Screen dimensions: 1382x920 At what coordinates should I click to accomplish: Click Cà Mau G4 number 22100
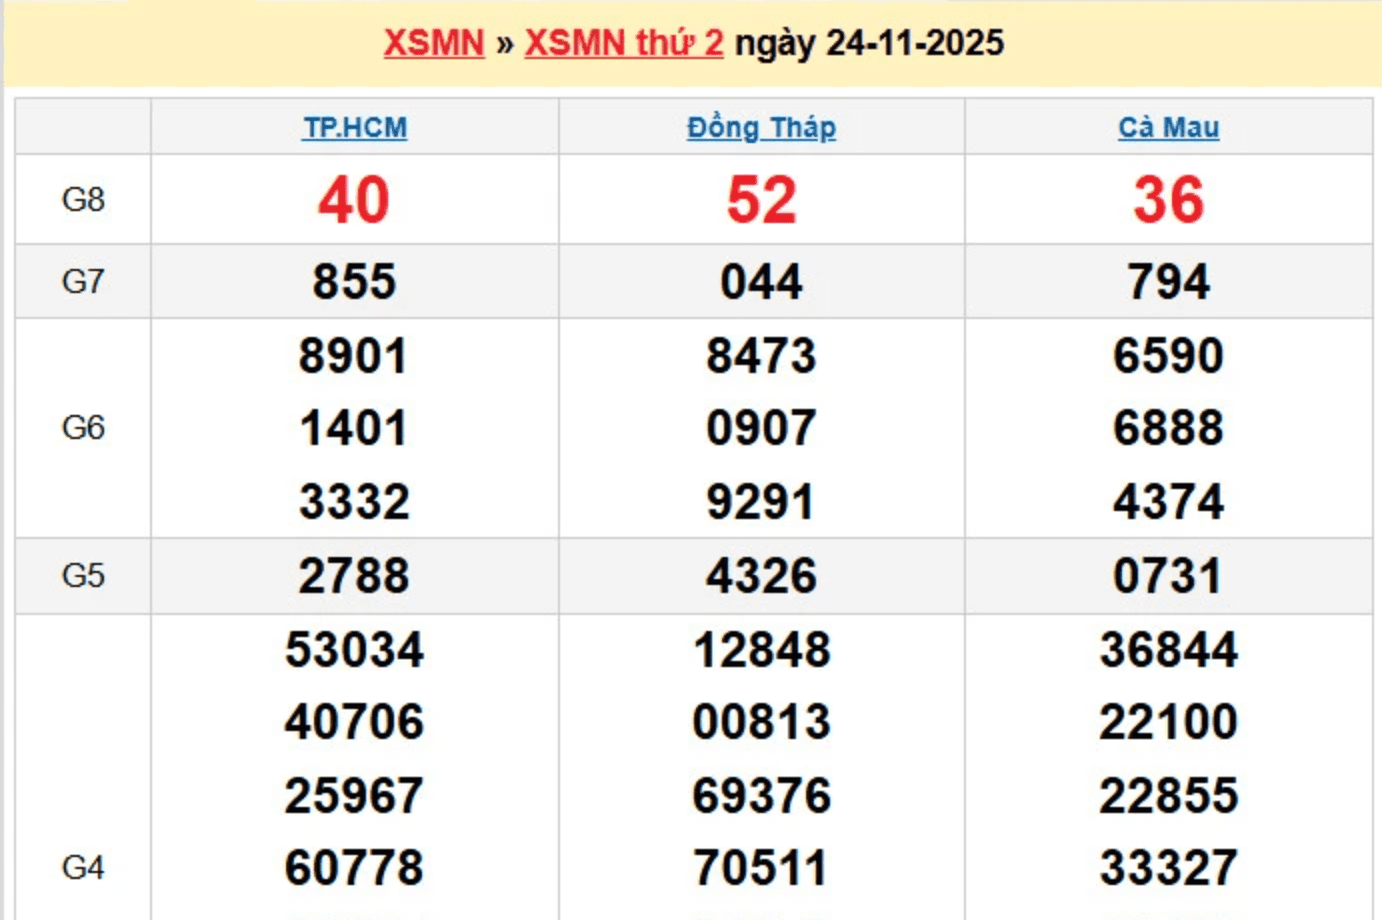1168,722
